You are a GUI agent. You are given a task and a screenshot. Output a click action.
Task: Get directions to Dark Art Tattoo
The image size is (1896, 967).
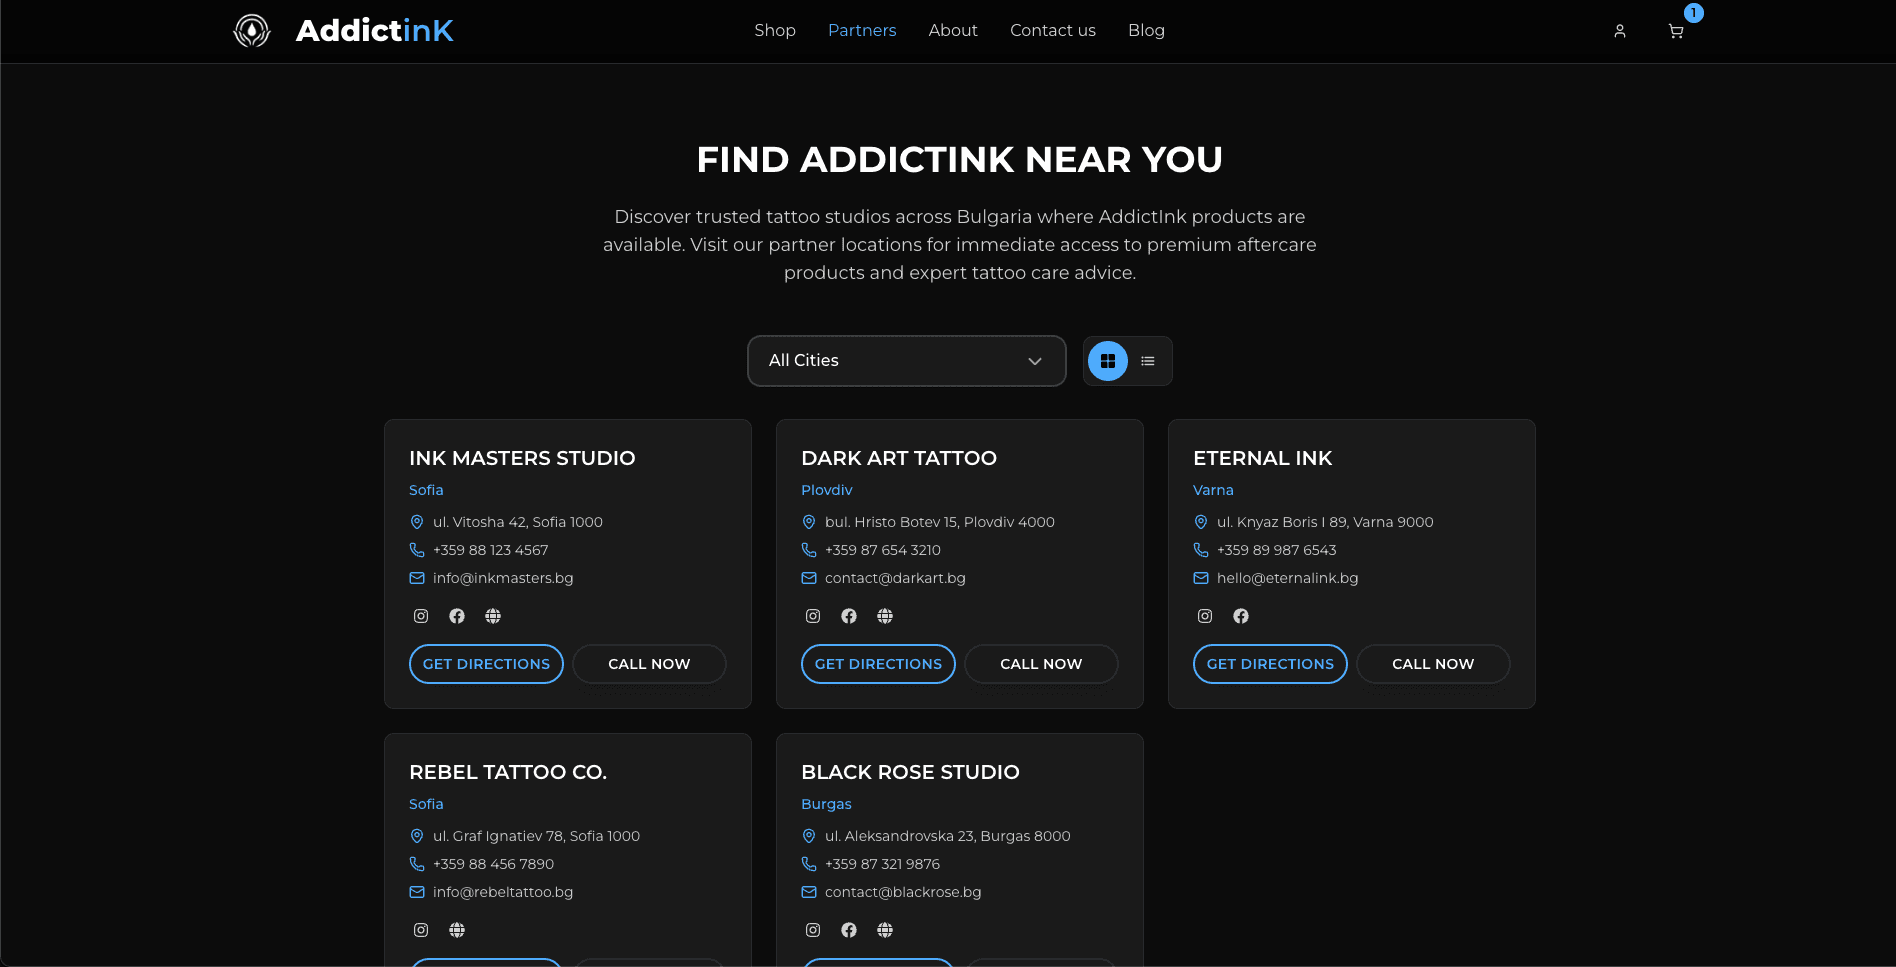[x=878, y=664]
